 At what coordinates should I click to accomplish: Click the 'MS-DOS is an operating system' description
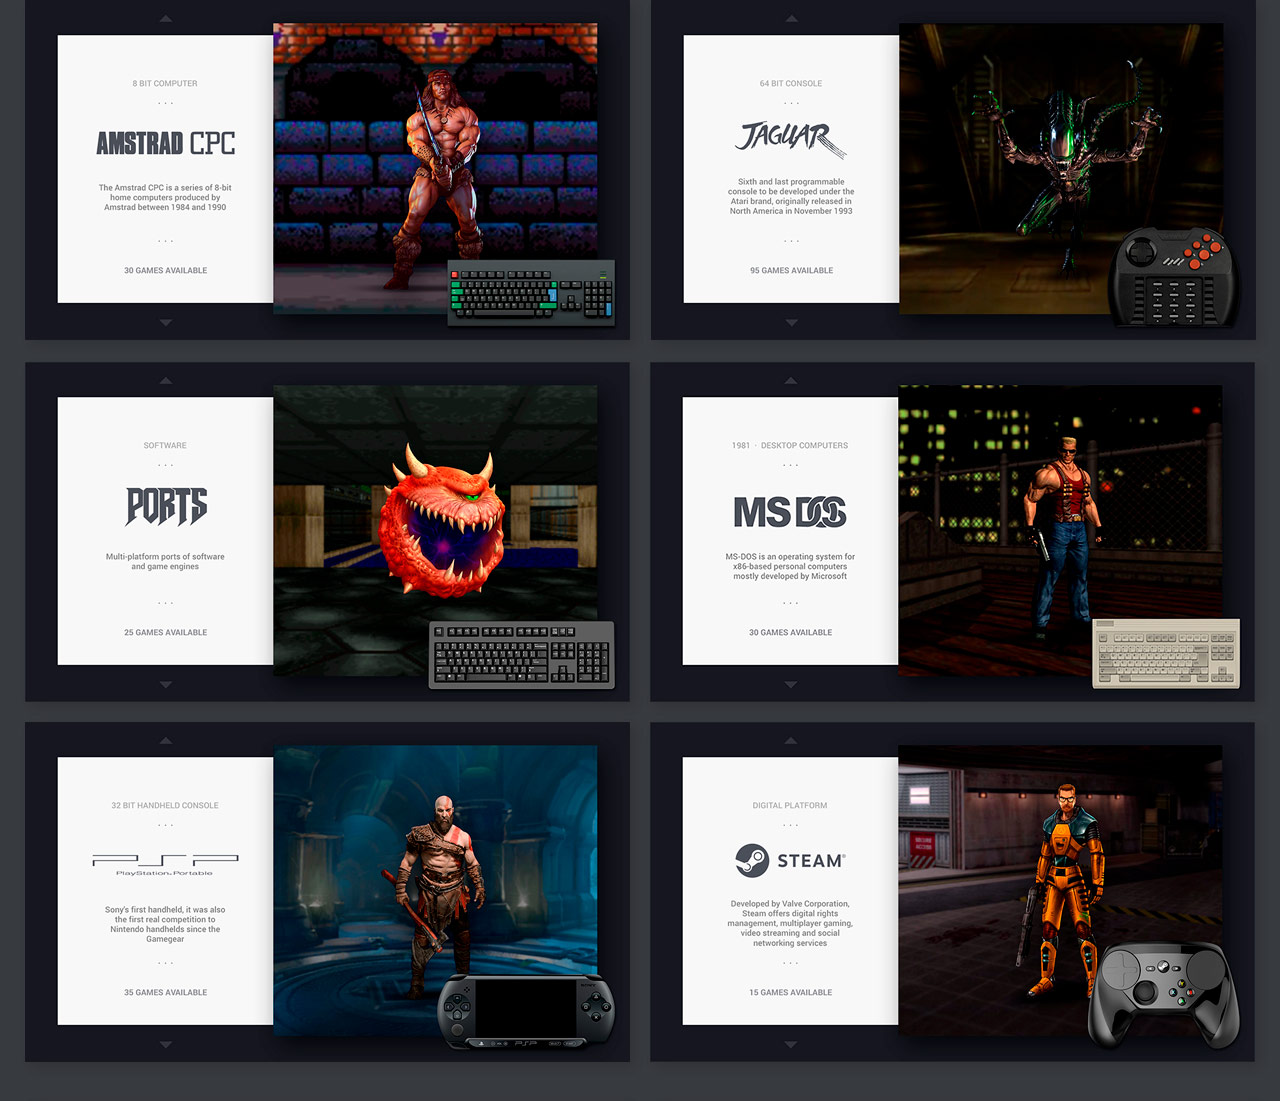(x=790, y=567)
